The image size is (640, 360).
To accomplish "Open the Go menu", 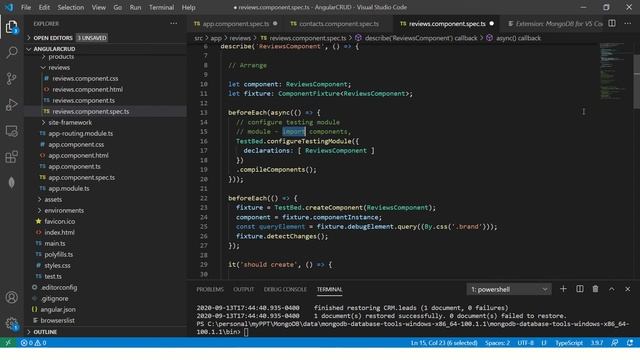I will click(x=118, y=7).
